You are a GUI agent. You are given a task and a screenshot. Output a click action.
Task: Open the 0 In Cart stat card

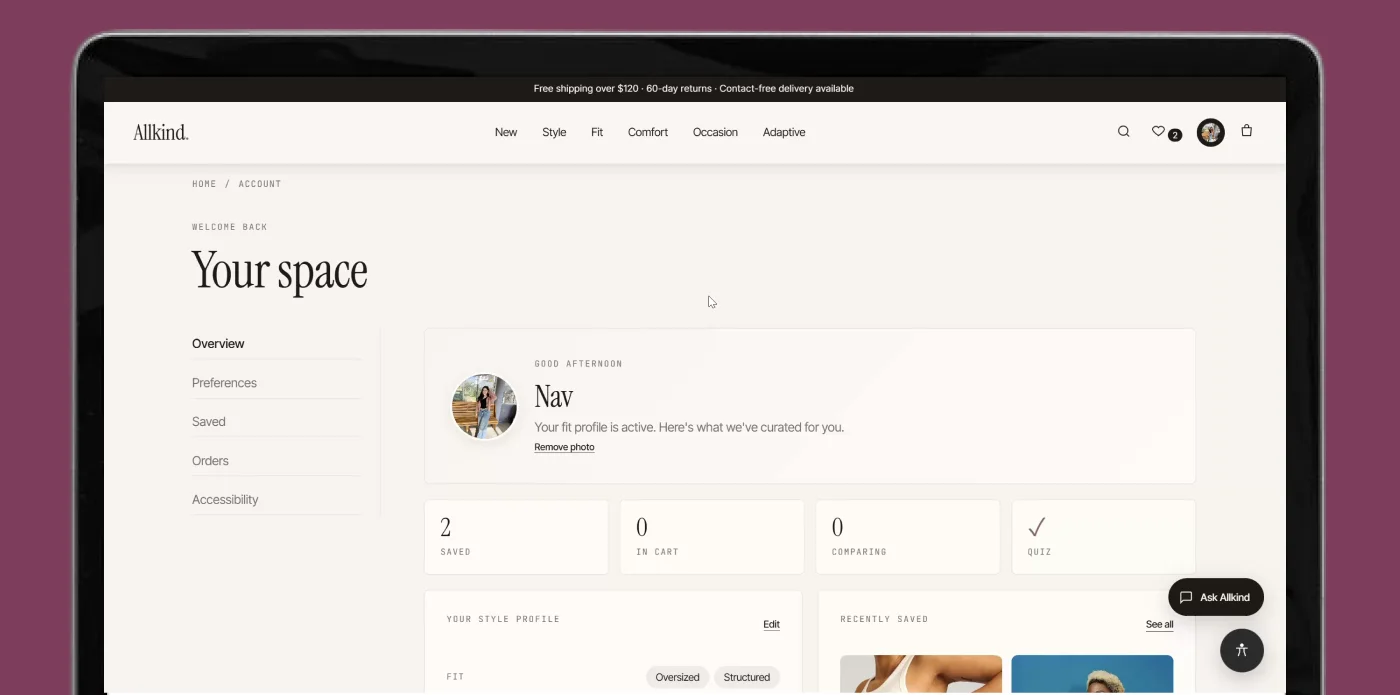tap(712, 537)
